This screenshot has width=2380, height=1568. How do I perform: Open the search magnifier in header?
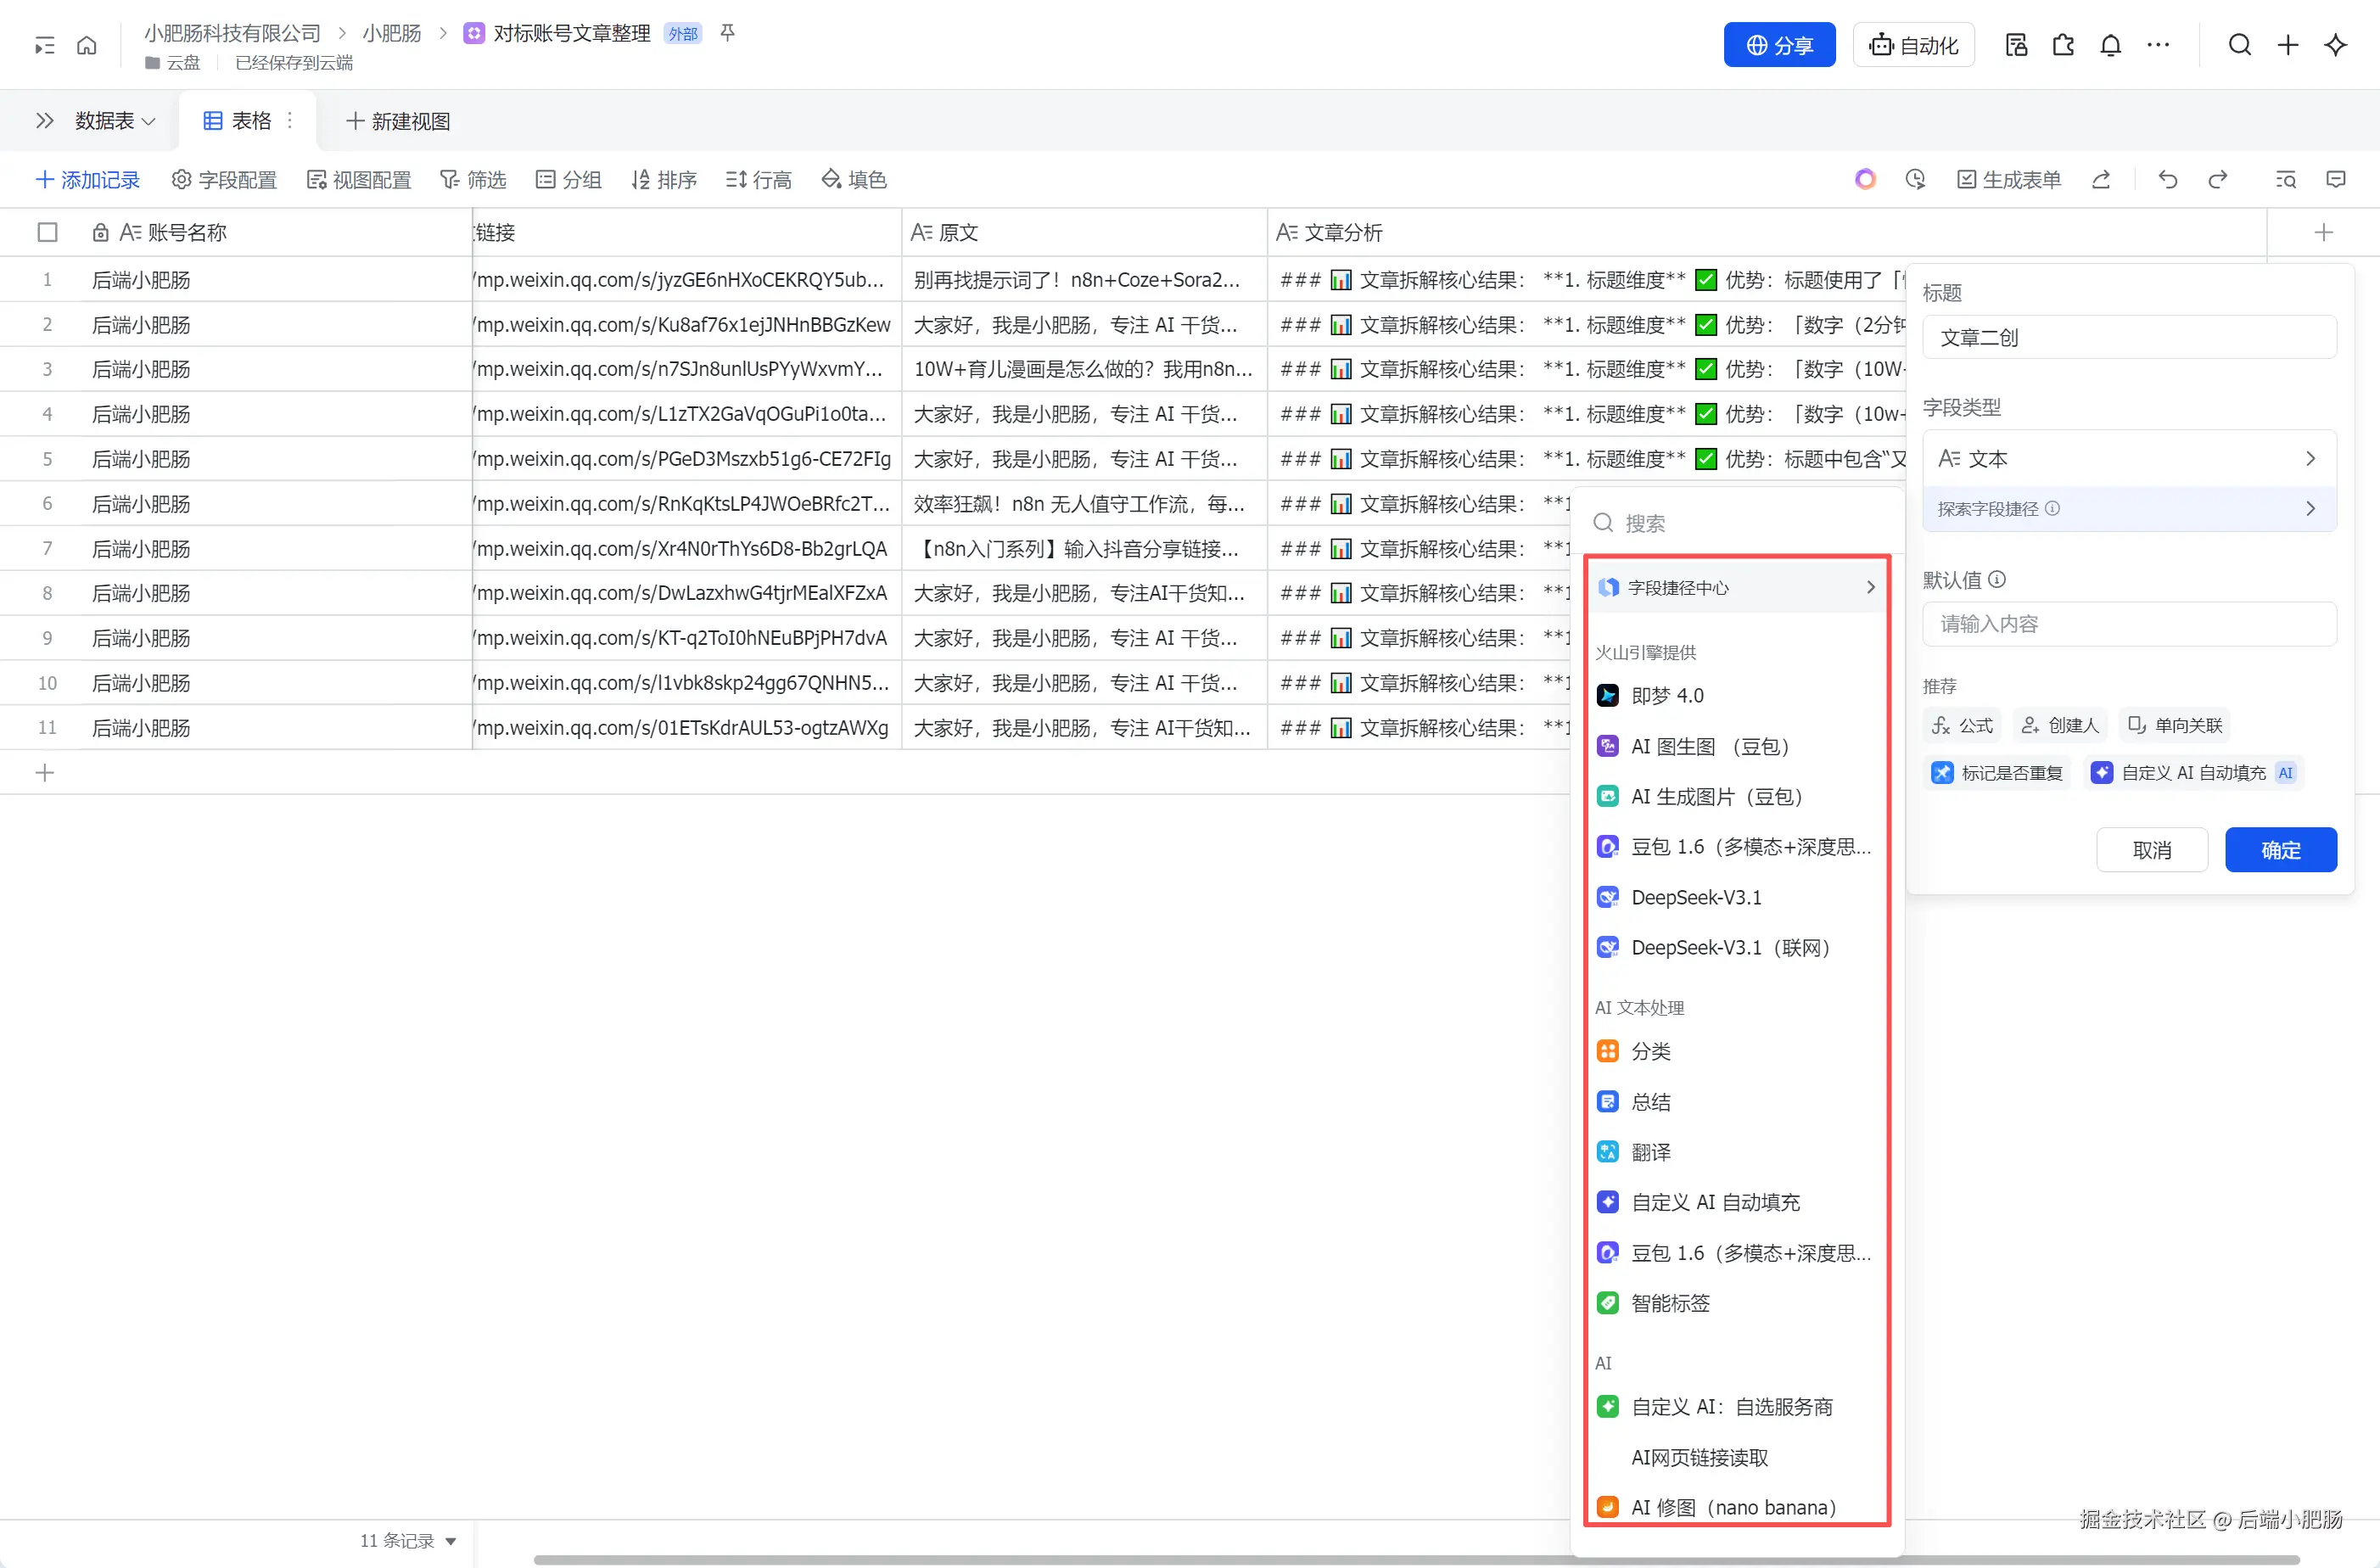click(x=2239, y=45)
